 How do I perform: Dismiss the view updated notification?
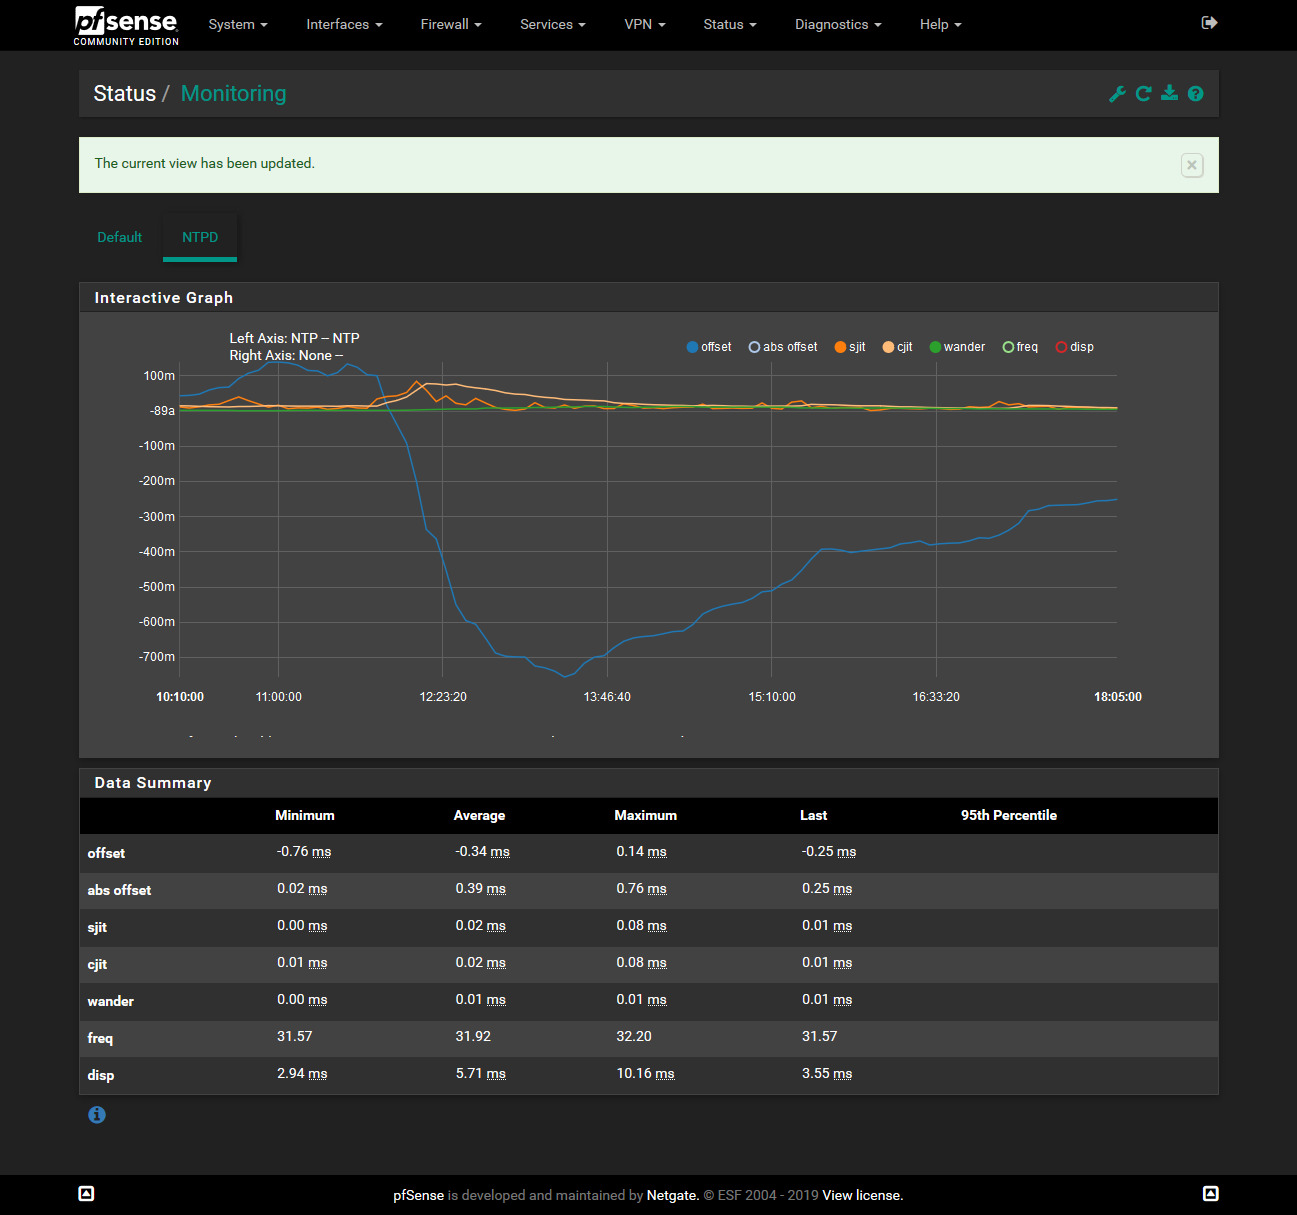1191,165
